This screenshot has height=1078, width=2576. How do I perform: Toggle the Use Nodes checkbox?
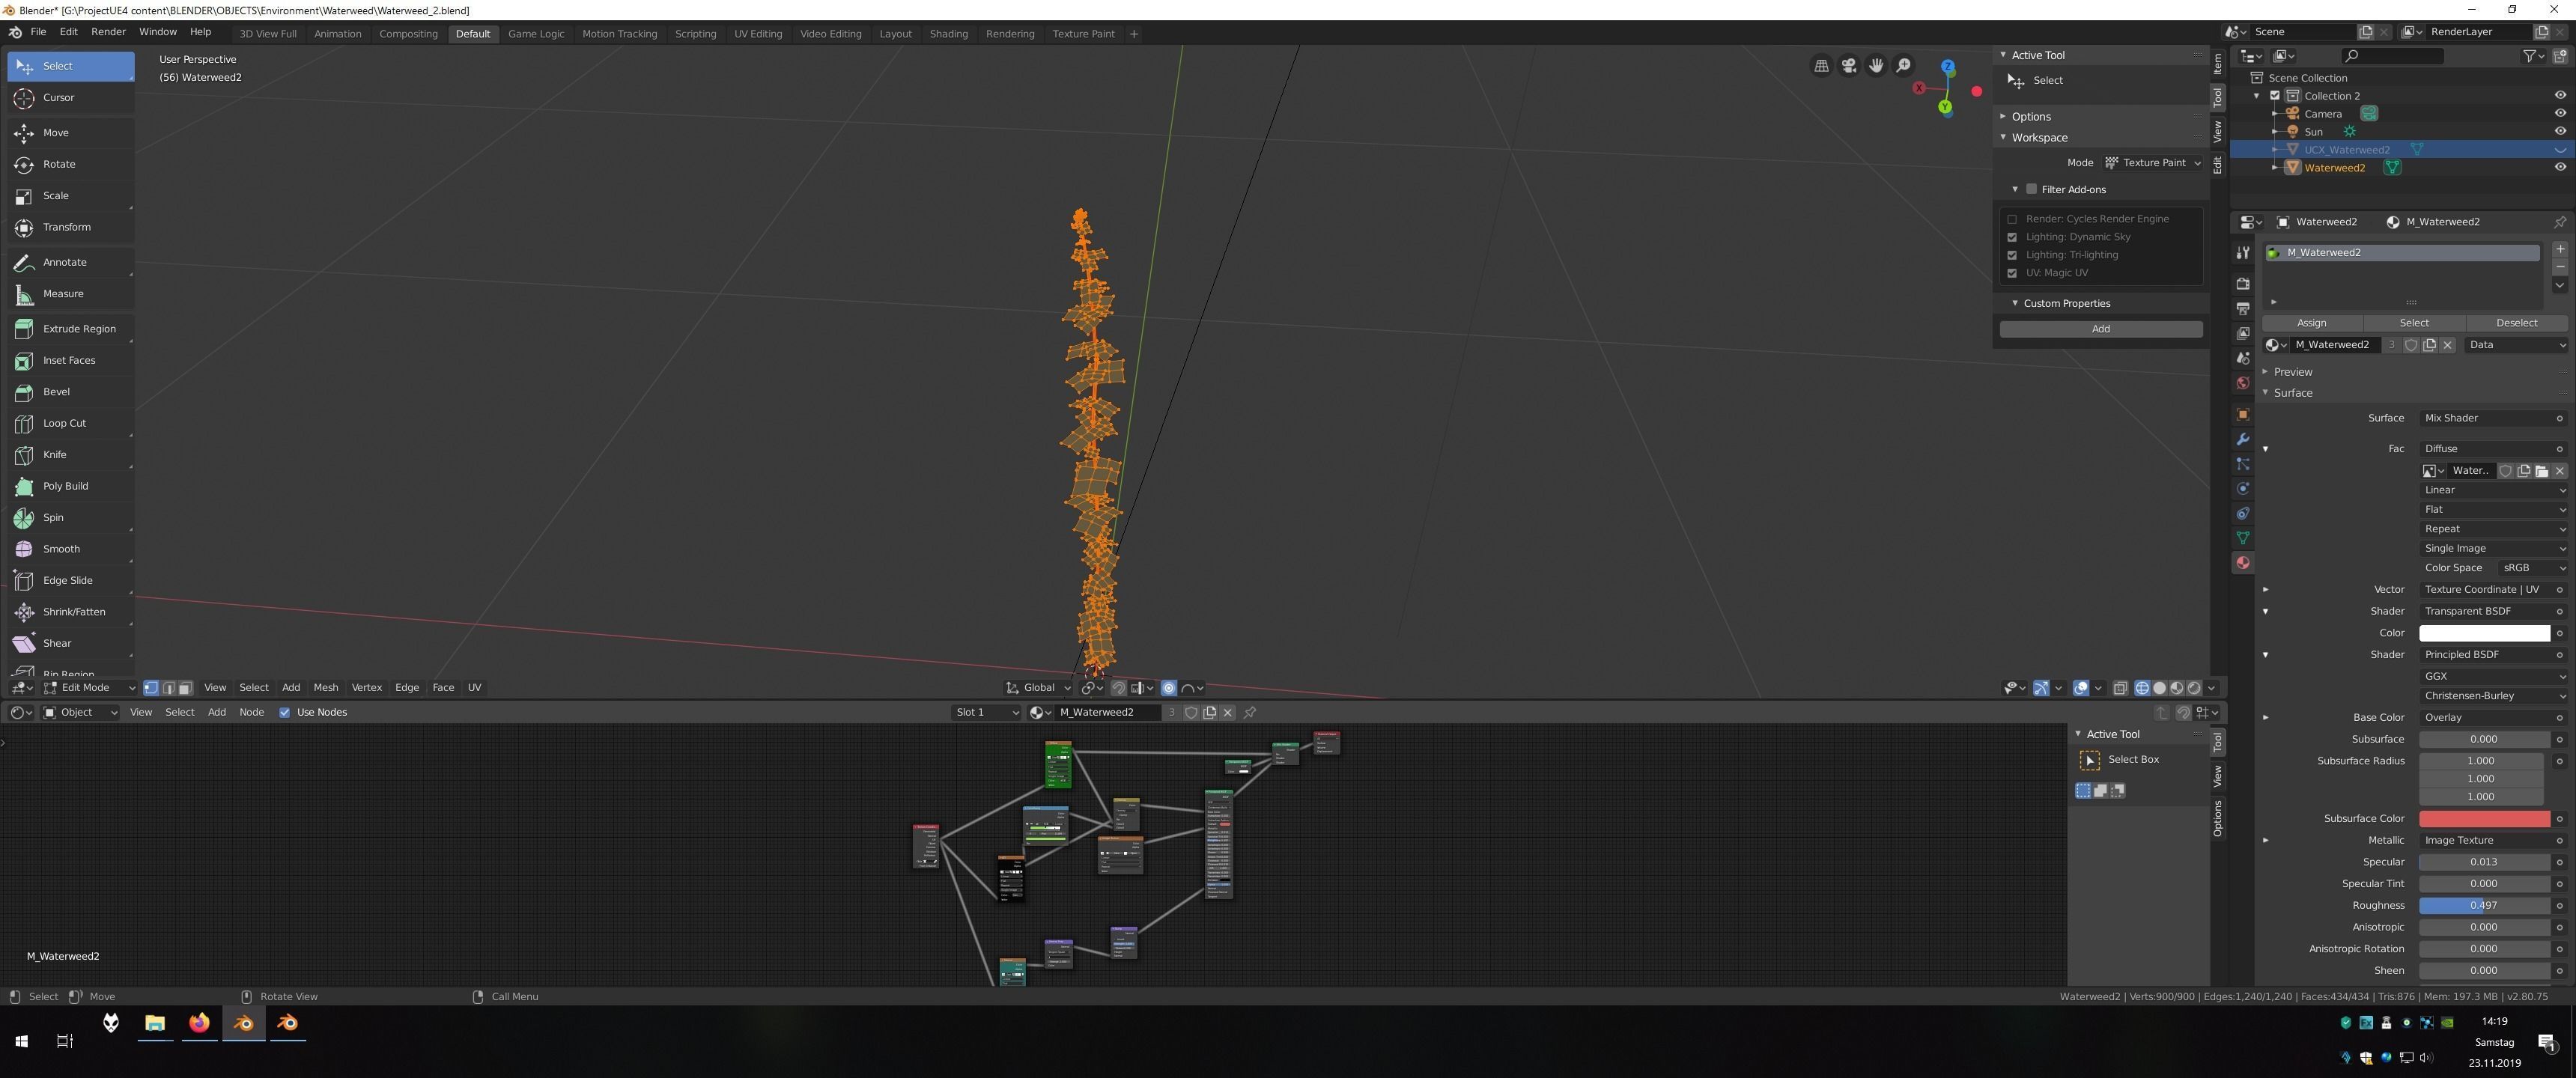coord(285,713)
